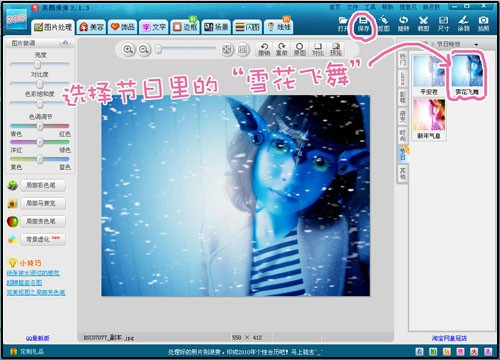Click the 打开 (Open) toolbar icon
Viewport: 500px width, 360px height.
[343, 24]
